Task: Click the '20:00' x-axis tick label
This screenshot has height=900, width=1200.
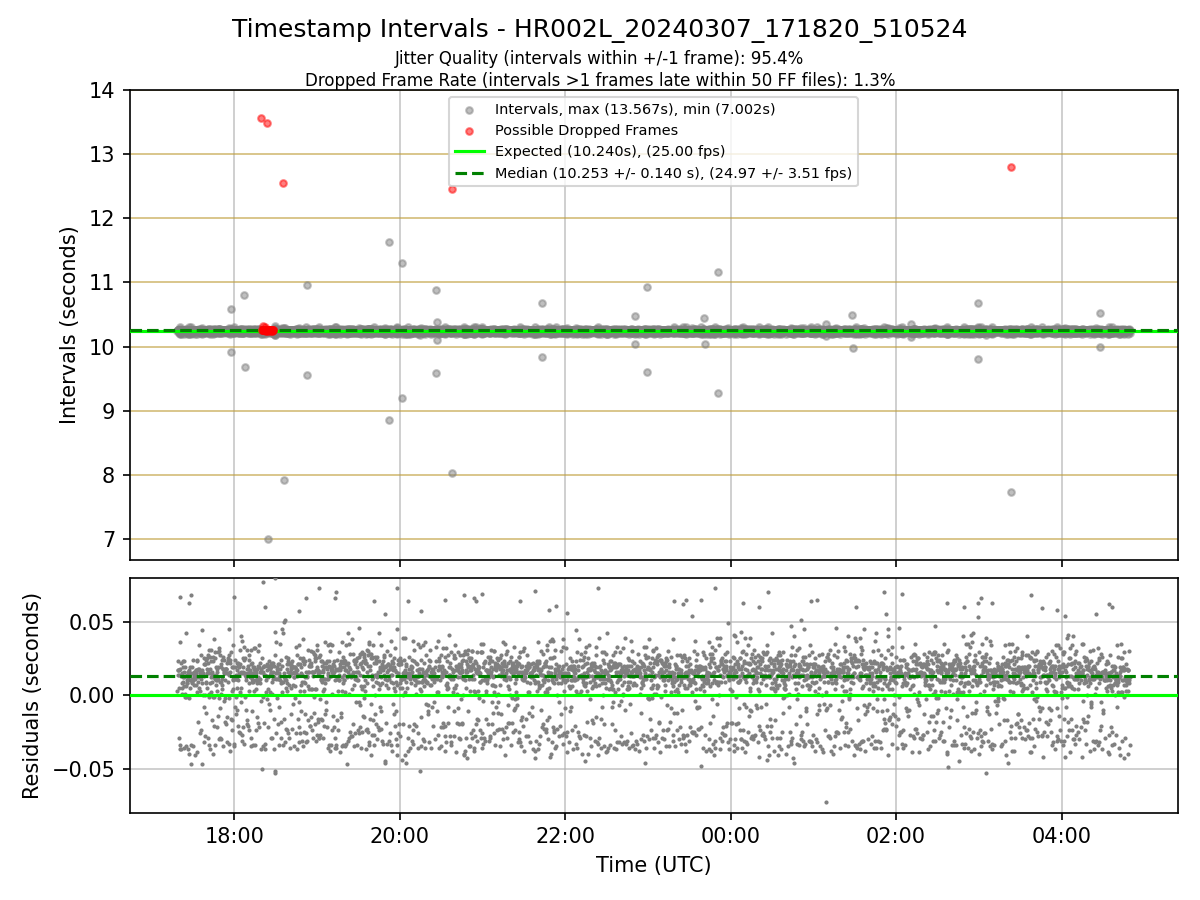Action: (x=400, y=834)
